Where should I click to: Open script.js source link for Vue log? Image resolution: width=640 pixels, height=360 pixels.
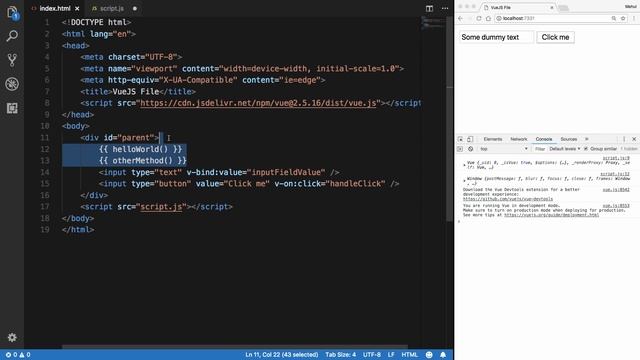[x=616, y=158]
